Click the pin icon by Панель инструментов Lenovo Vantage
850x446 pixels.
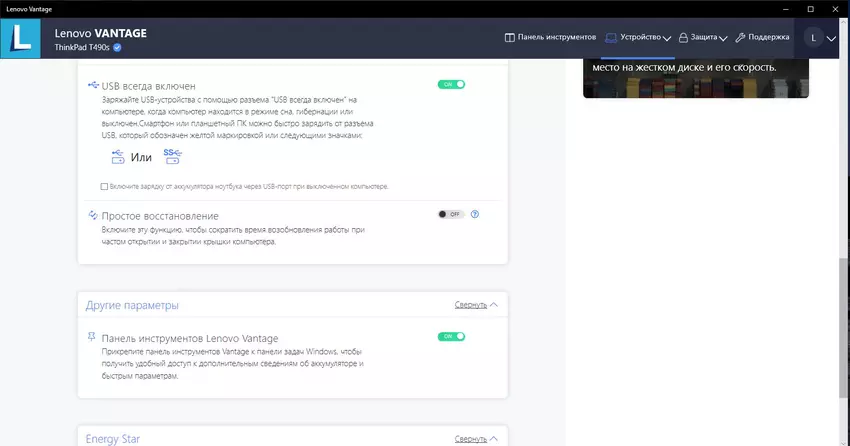click(x=93, y=338)
